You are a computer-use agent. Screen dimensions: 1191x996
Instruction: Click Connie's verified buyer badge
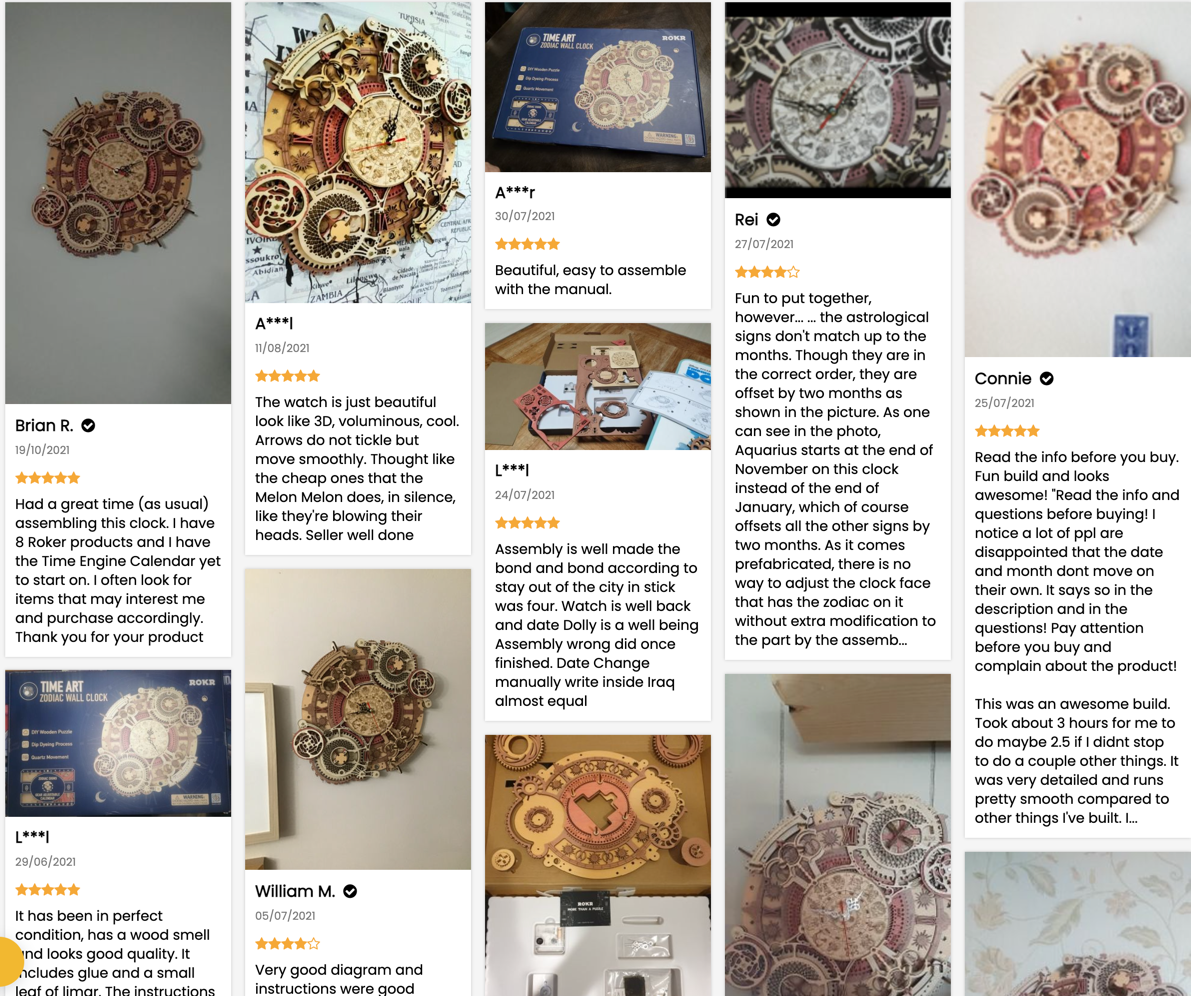(x=1046, y=379)
